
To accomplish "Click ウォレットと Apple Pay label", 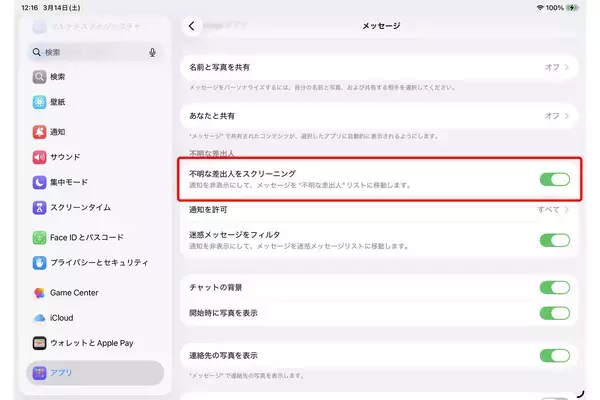I will (x=92, y=343).
